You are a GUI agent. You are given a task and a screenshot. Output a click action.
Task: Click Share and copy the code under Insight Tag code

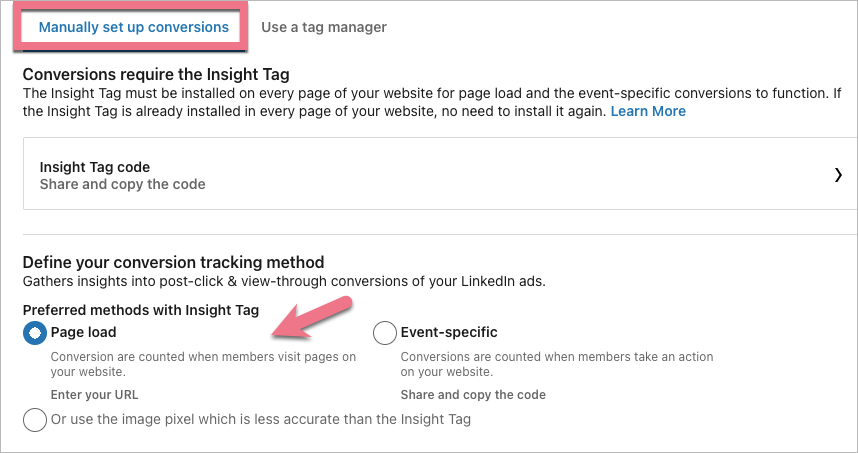coord(122,184)
